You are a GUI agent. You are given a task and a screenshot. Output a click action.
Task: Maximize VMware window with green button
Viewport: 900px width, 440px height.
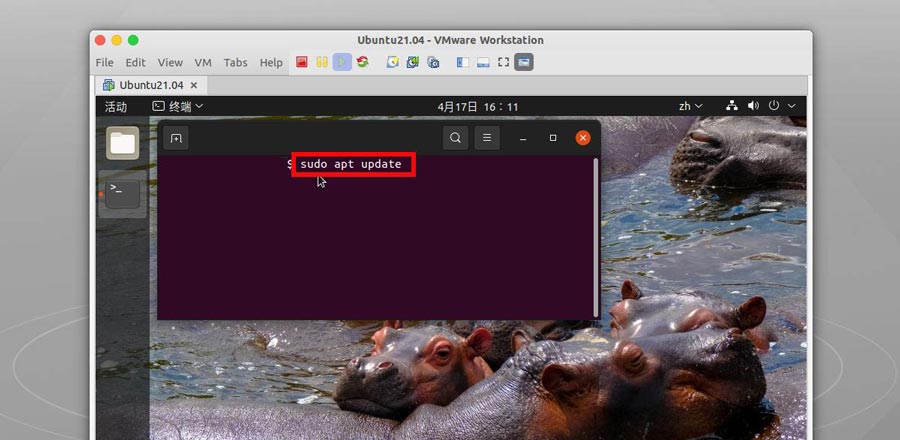(133, 40)
